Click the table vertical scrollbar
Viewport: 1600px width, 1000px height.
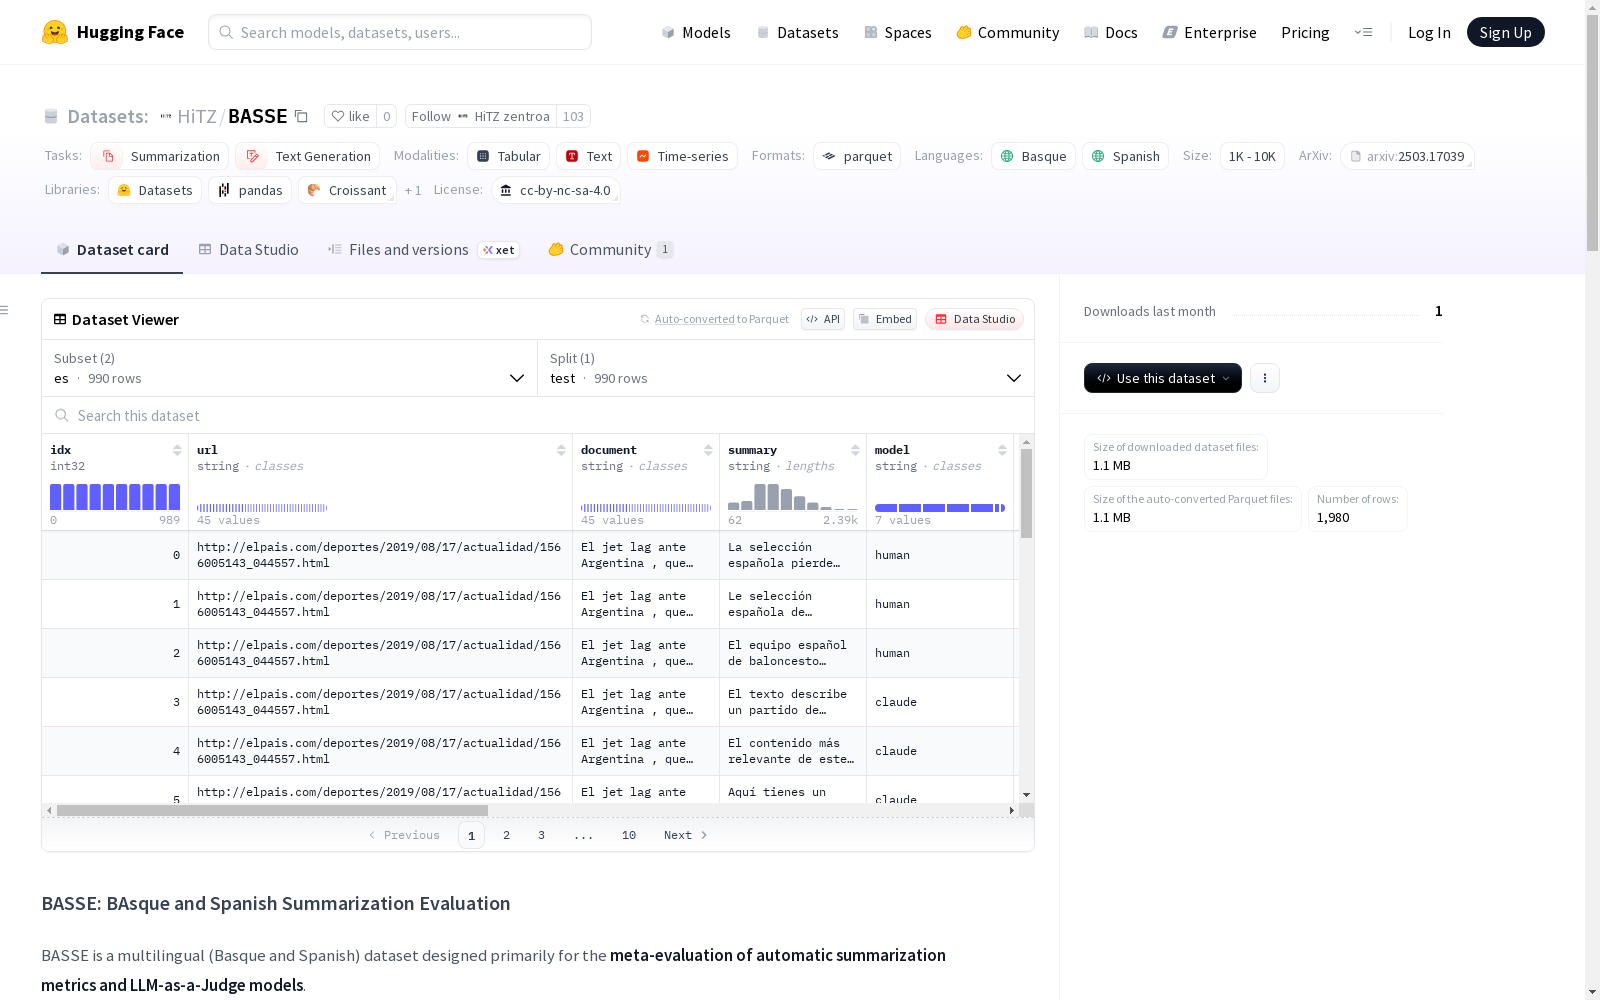[x=1026, y=493]
